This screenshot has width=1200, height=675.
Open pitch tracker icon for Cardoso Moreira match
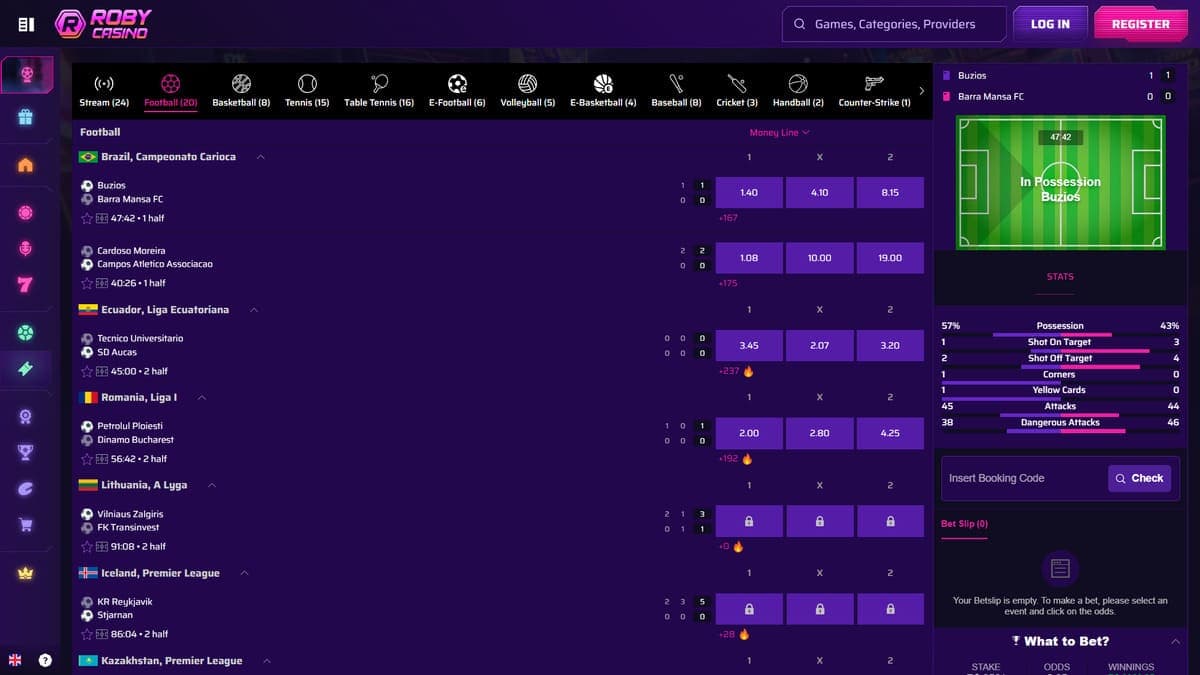102,283
